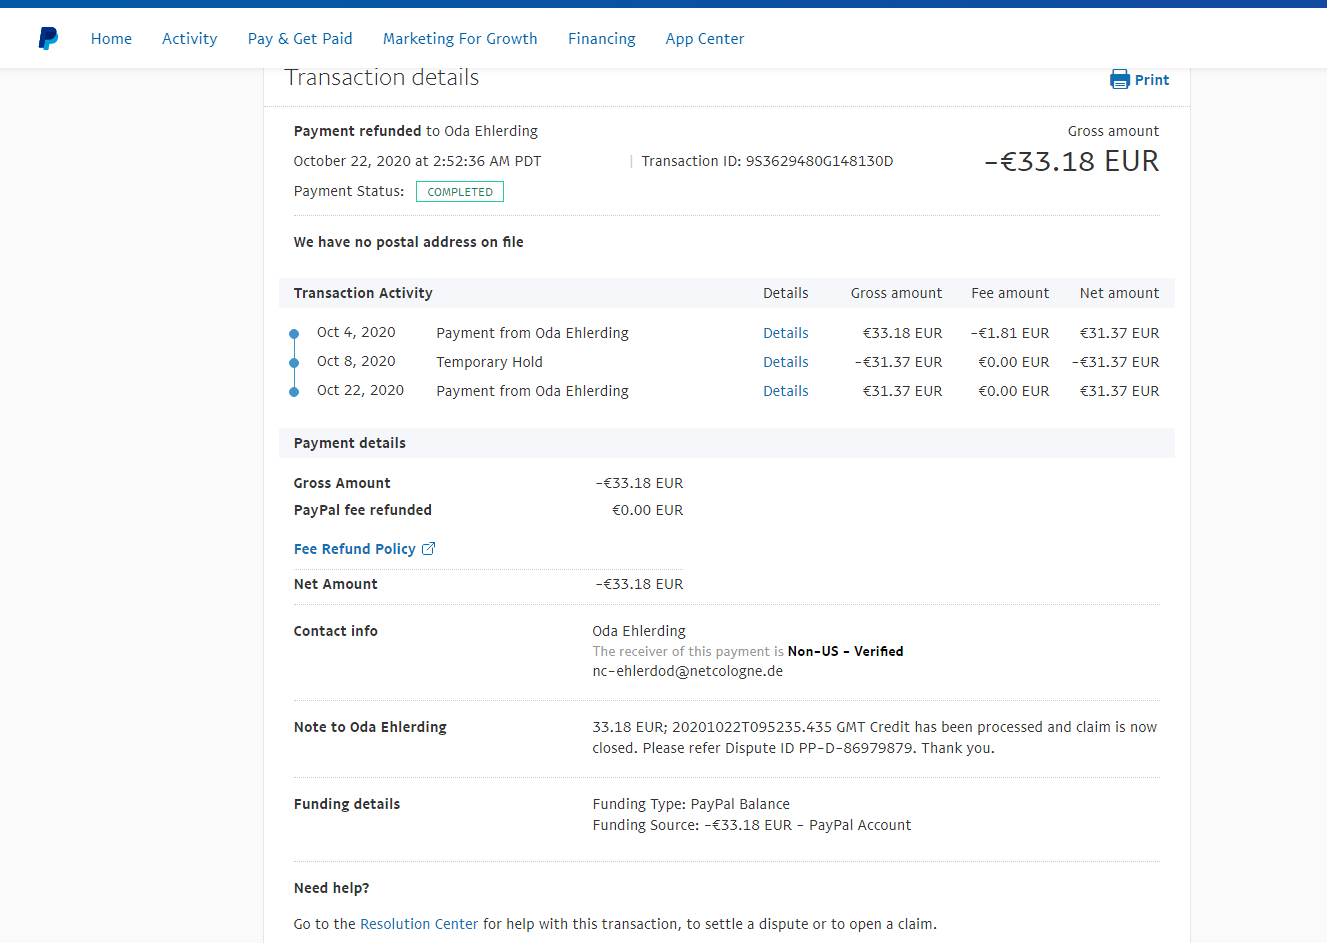Click the Oct 22 timeline dot

(294, 392)
